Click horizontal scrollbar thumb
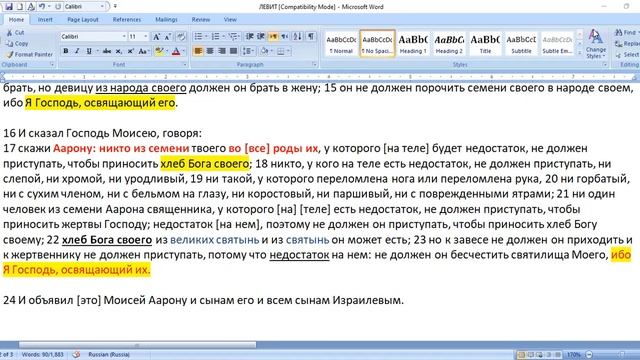Image resolution: width=640 pixels, height=360 pixels. tap(137, 345)
